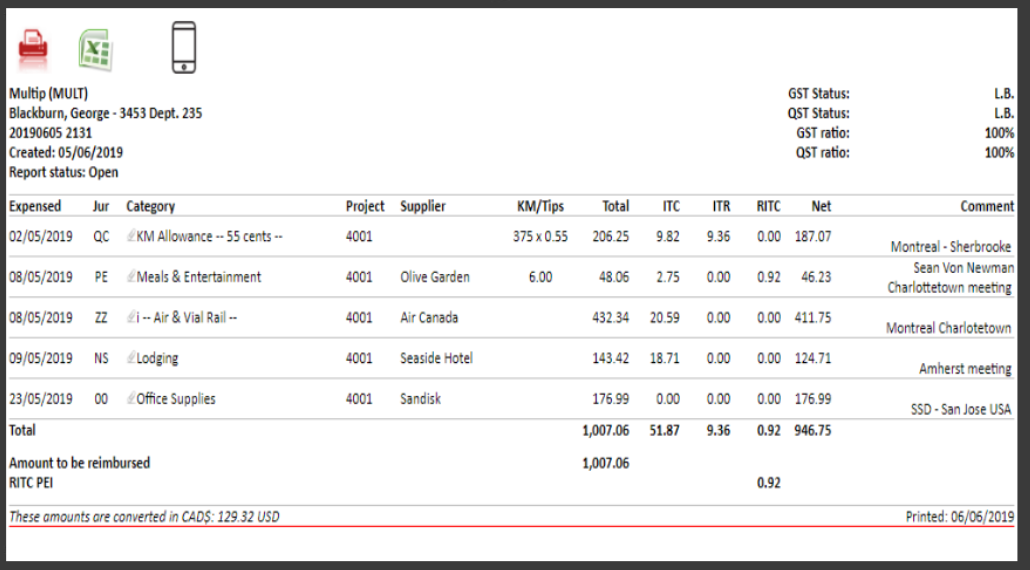This screenshot has height=570, width=1030.
Task: Click the Expensed column header
Action: [35, 206]
